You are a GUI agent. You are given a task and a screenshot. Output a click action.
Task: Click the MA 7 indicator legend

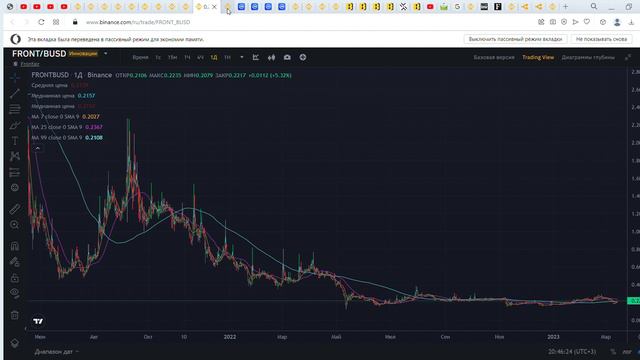click(x=65, y=117)
